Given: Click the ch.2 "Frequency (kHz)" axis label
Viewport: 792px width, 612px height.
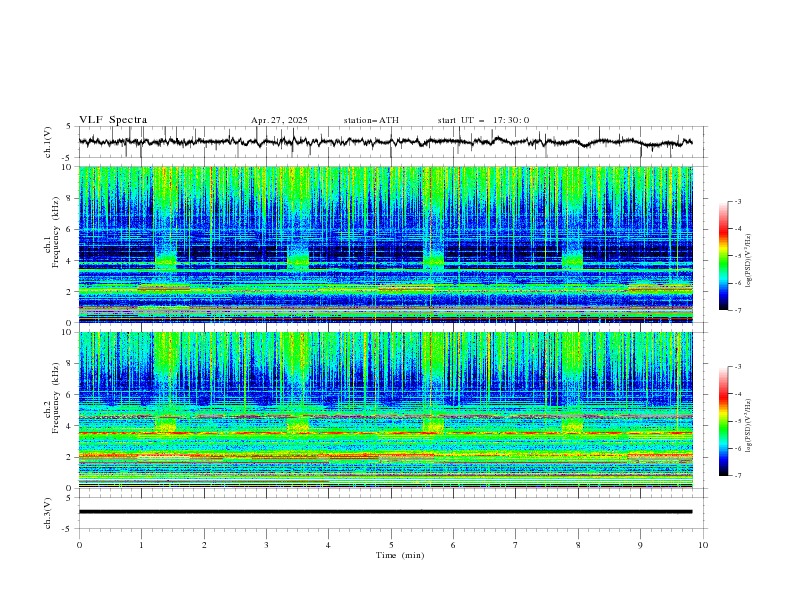Looking at the screenshot, I should 55,398.
